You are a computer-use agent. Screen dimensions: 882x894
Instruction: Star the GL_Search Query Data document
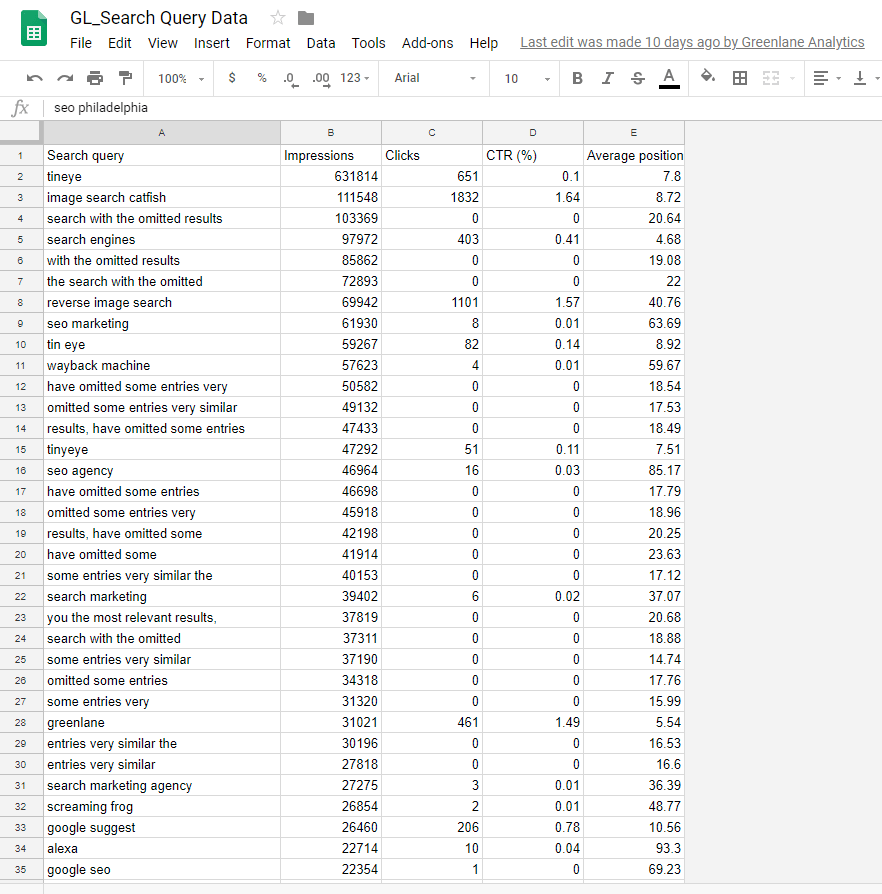[x=278, y=18]
